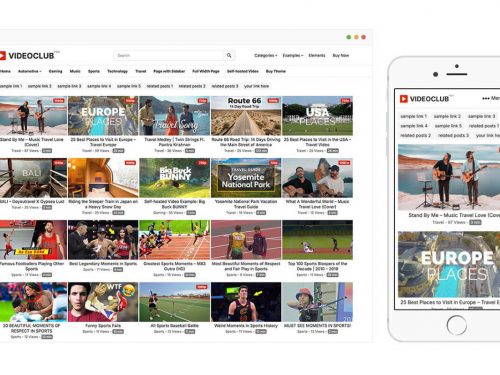Open the Yosemite National Park thumbnail

click(x=246, y=178)
